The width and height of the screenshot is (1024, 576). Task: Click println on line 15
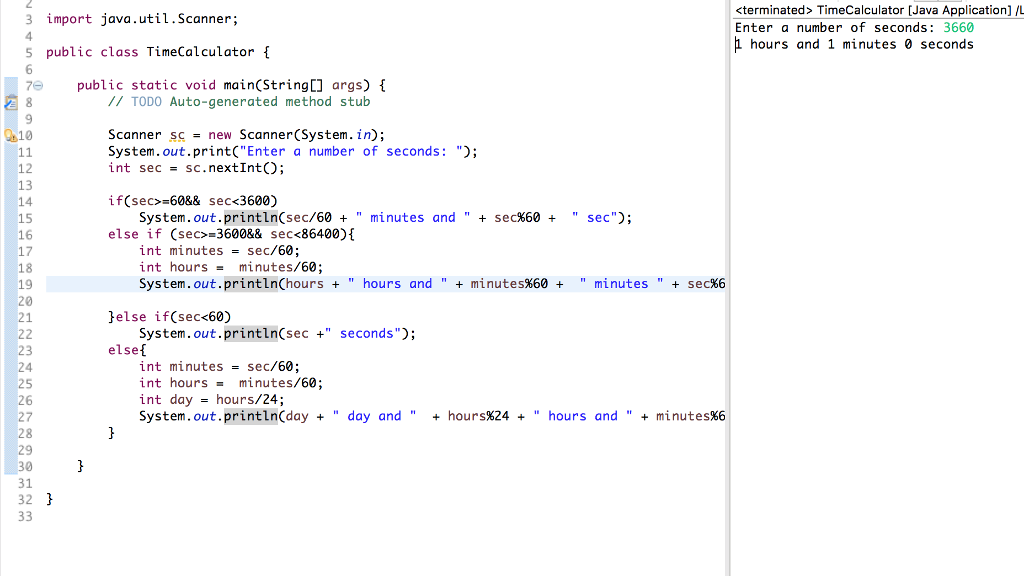(x=251, y=217)
